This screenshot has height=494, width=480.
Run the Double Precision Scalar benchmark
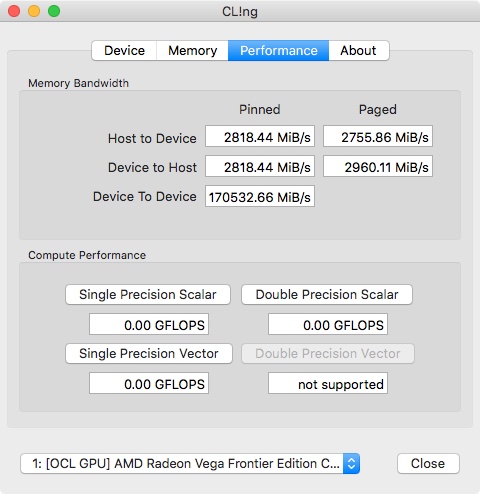(327, 294)
